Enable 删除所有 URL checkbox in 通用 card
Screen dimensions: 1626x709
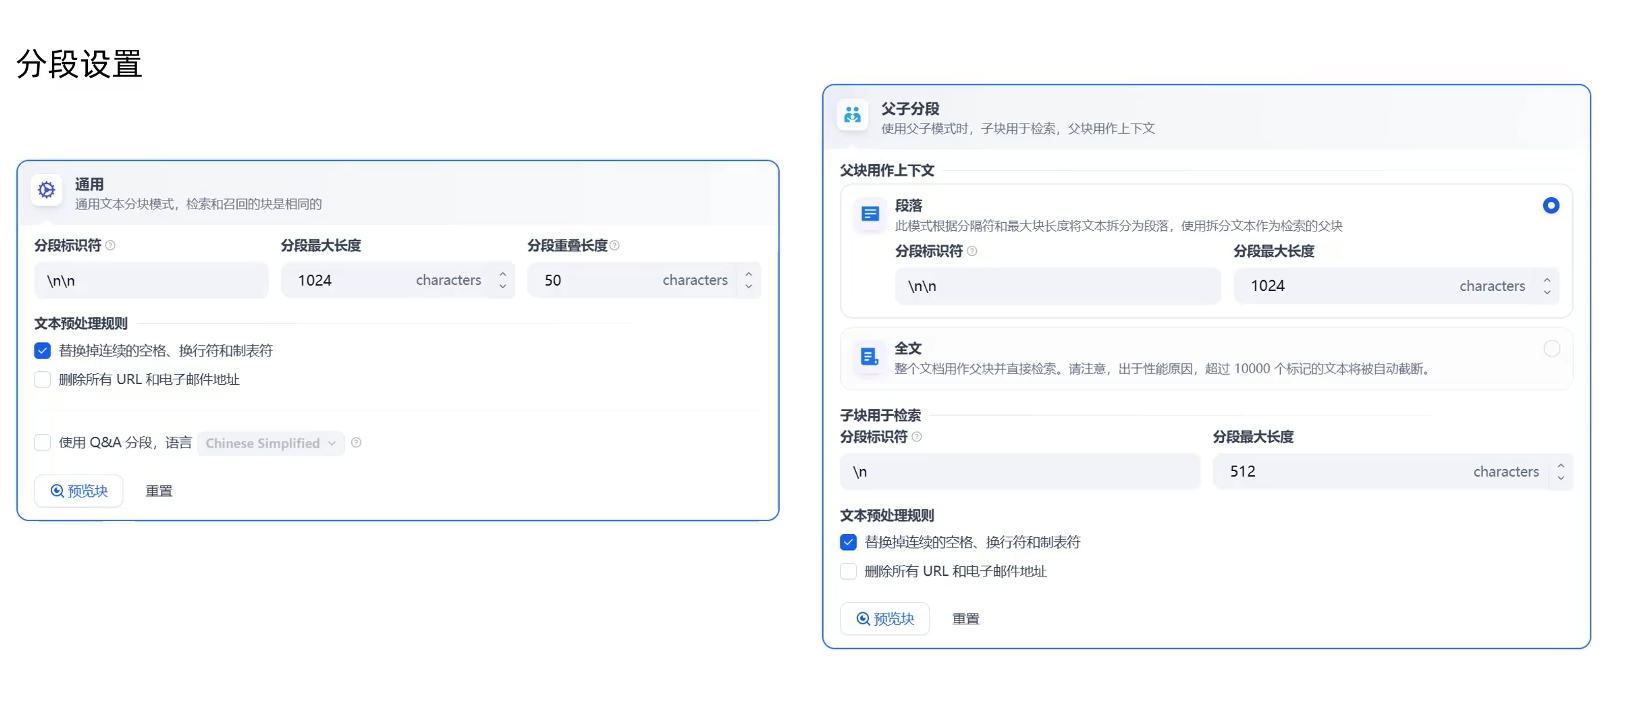point(42,380)
